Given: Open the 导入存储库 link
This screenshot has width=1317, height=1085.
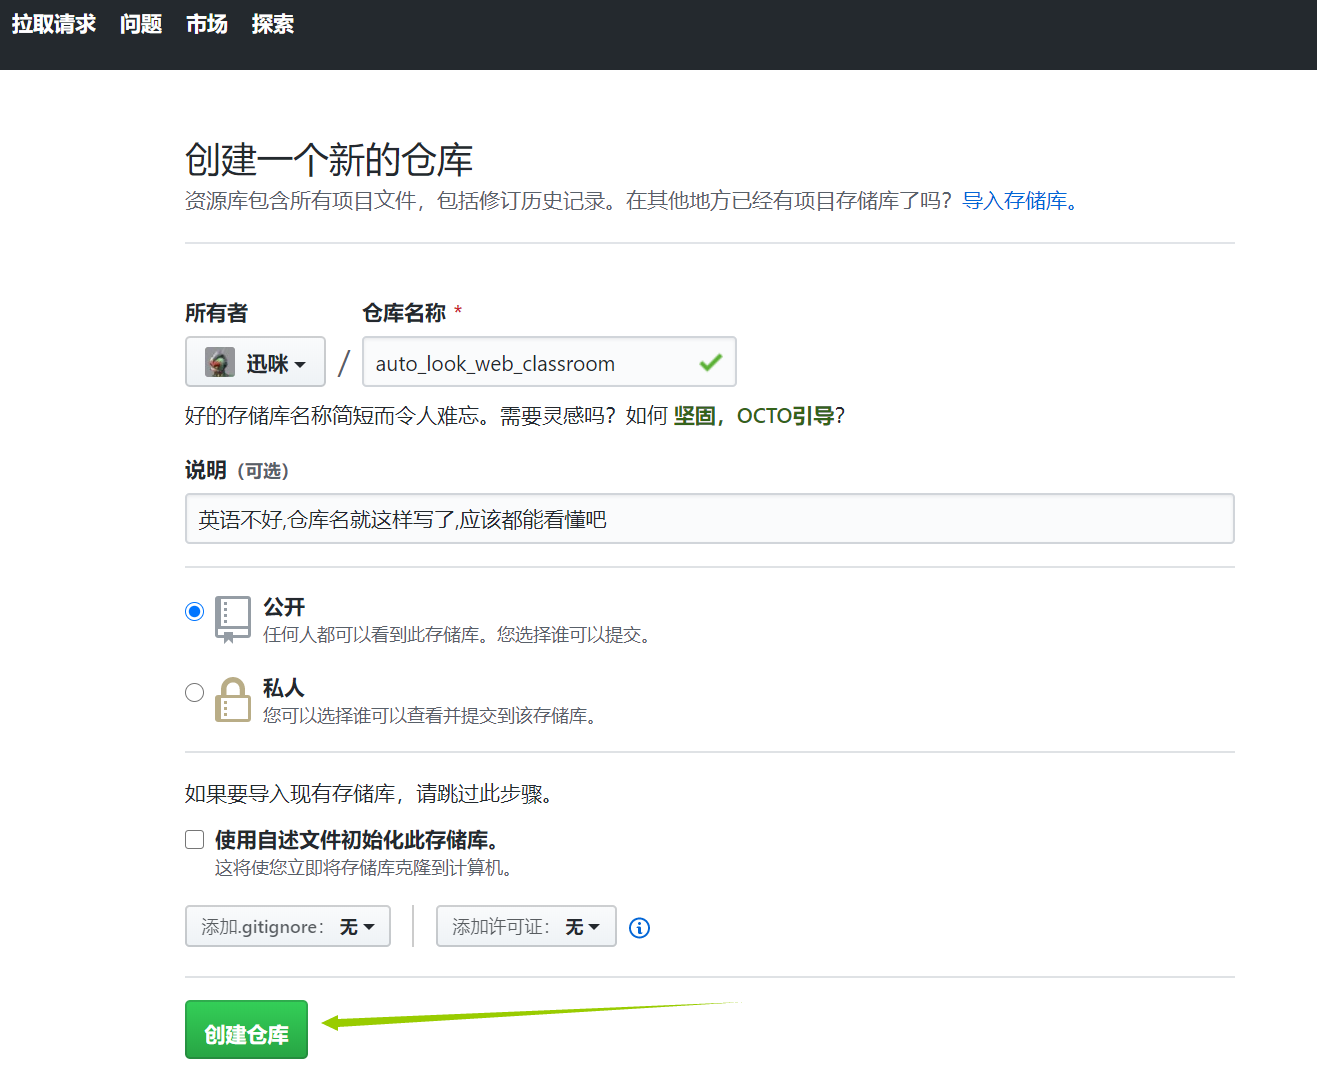Looking at the screenshot, I should 1016,201.
